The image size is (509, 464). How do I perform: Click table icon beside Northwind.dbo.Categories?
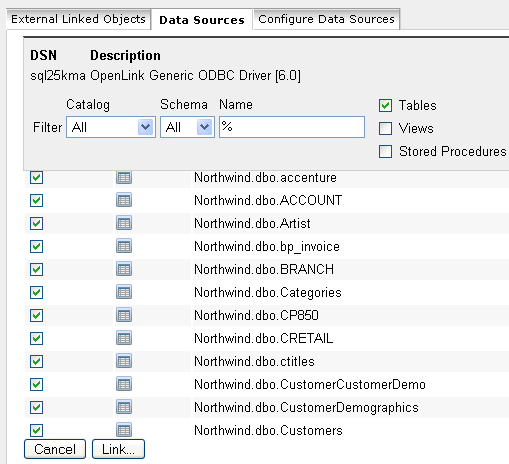coord(124,292)
